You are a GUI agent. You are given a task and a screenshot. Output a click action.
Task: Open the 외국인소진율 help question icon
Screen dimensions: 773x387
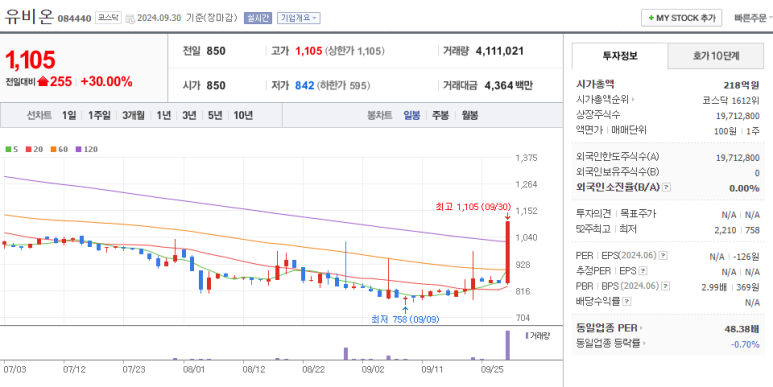[667, 187]
